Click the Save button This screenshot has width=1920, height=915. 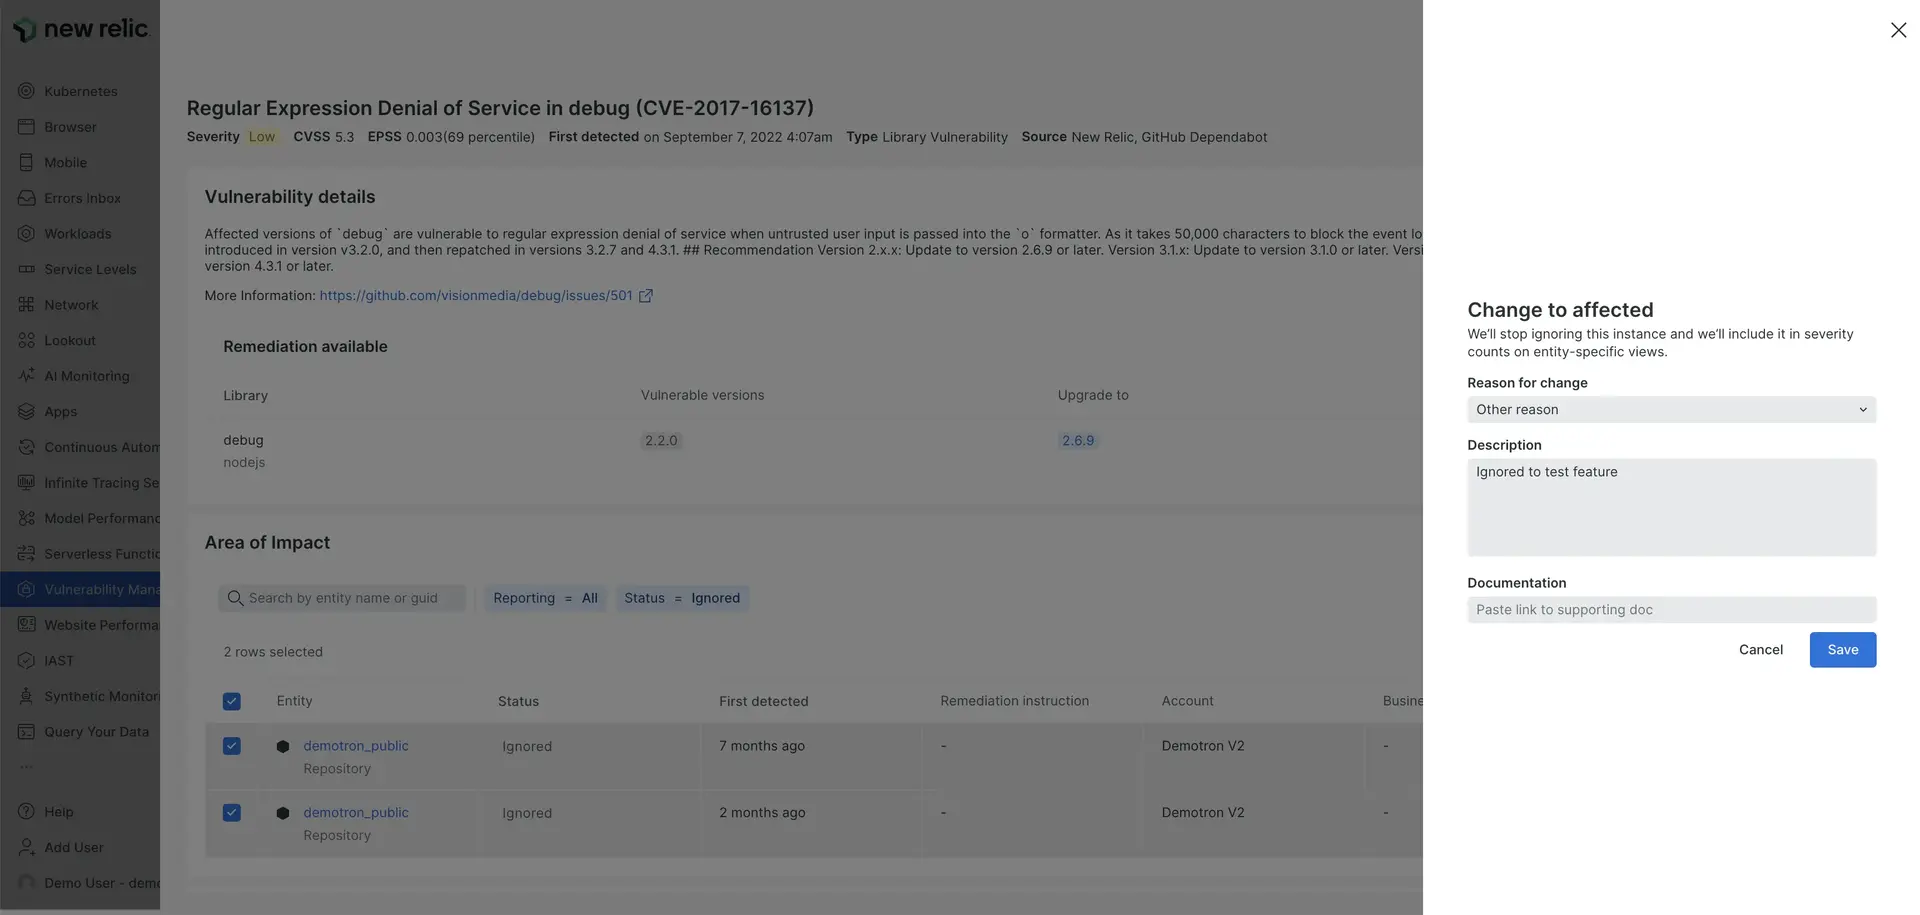(x=1842, y=650)
